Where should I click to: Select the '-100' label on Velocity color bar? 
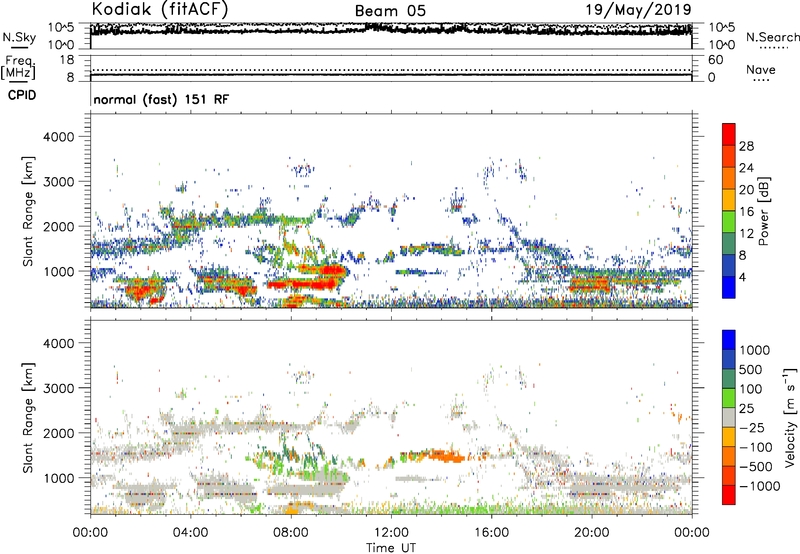click(x=756, y=447)
